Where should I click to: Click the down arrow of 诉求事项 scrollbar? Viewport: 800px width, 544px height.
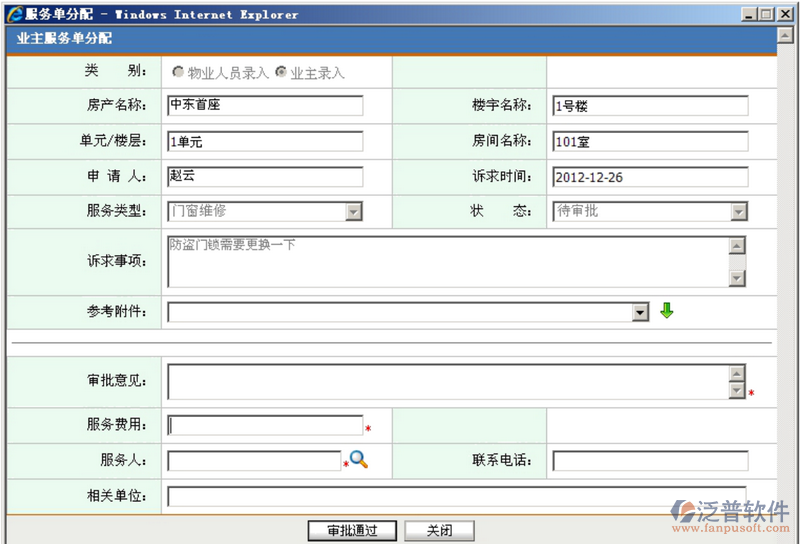737,278
